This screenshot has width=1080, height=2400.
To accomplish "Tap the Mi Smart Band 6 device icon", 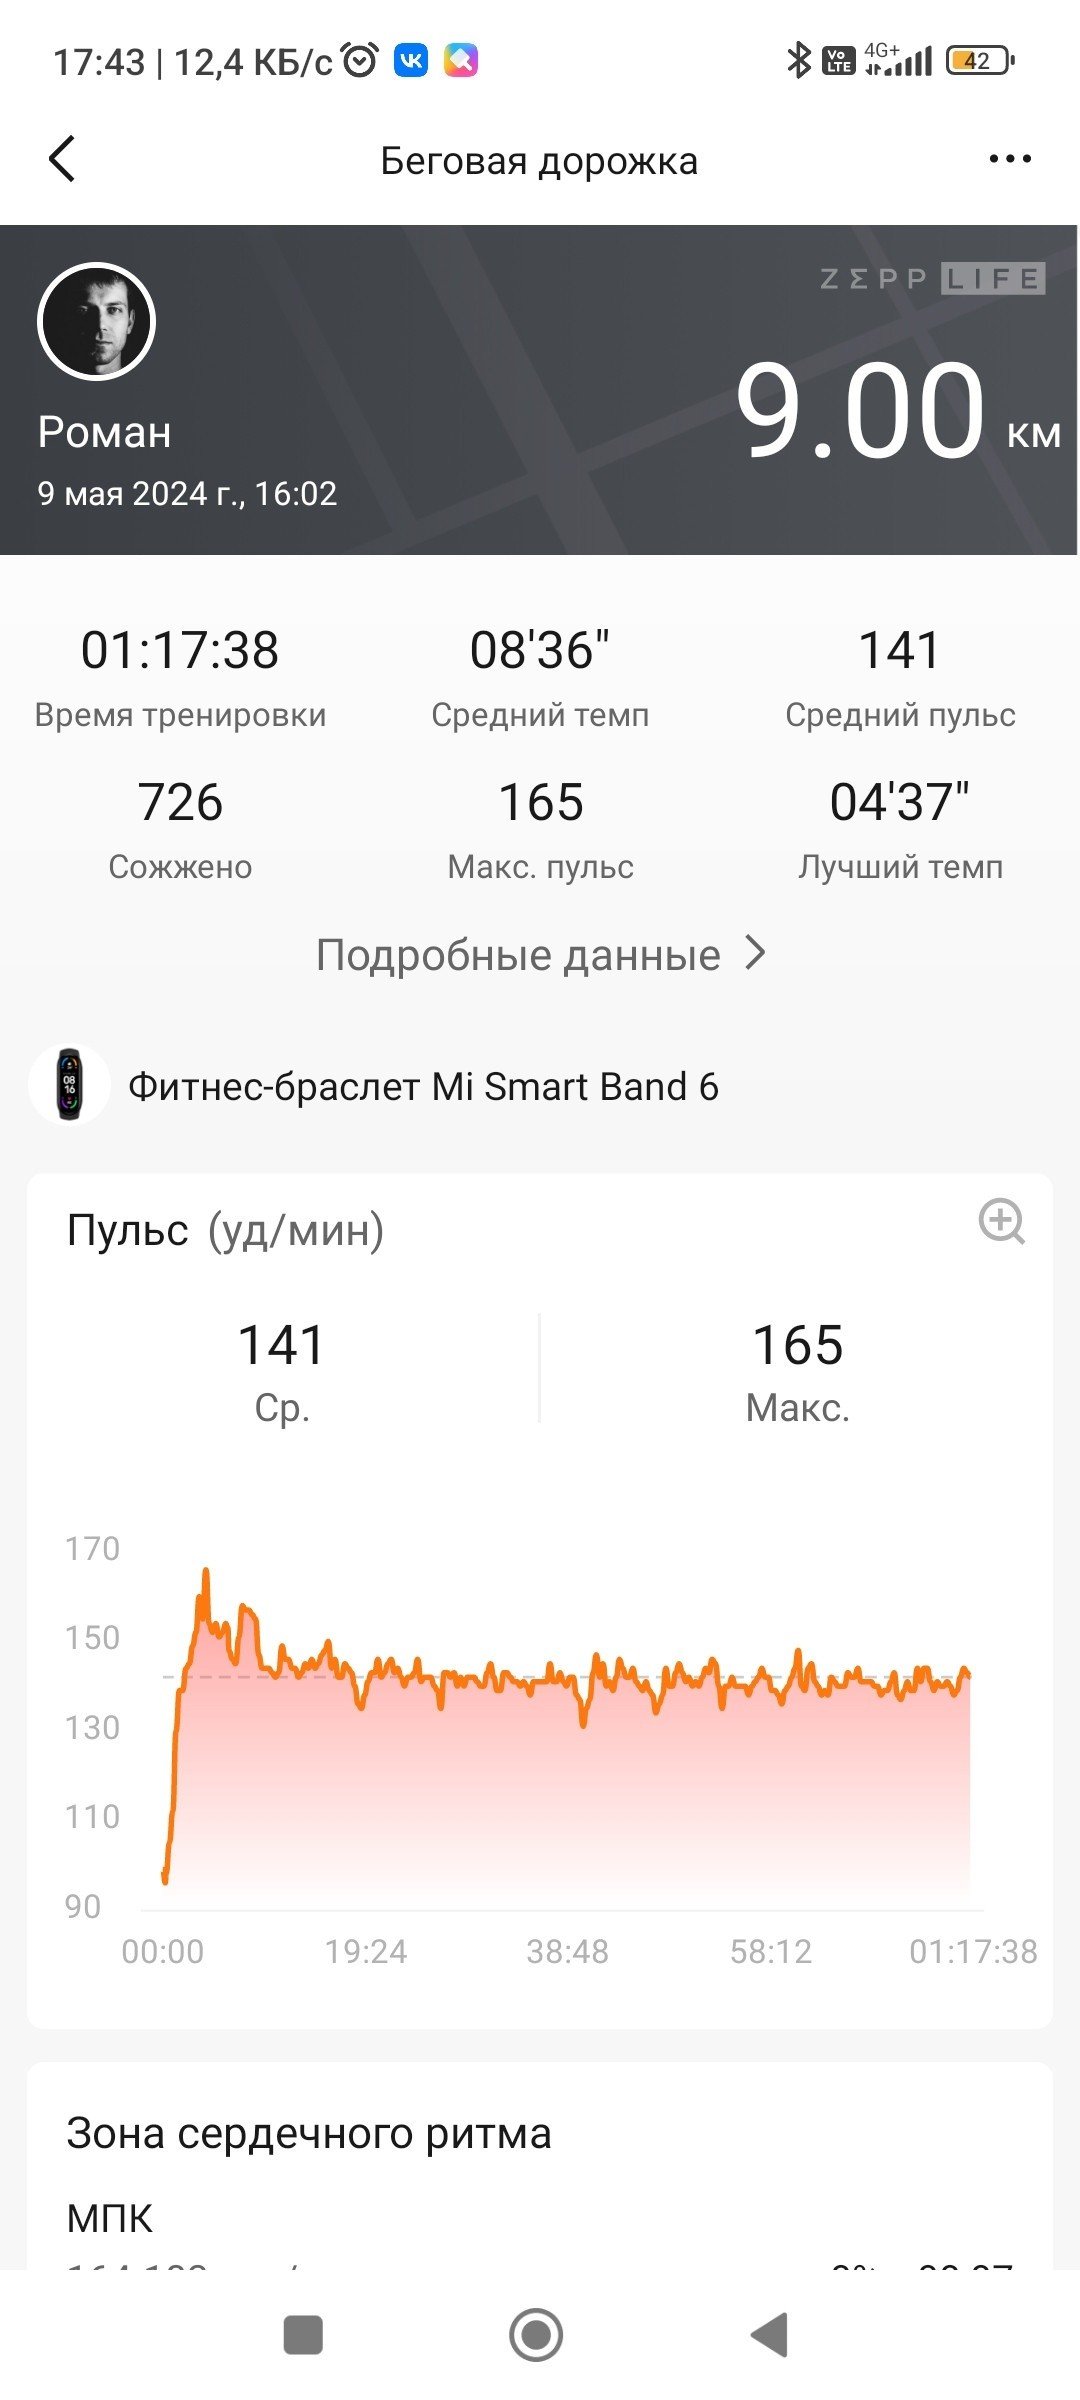I will pos(69,1085).
